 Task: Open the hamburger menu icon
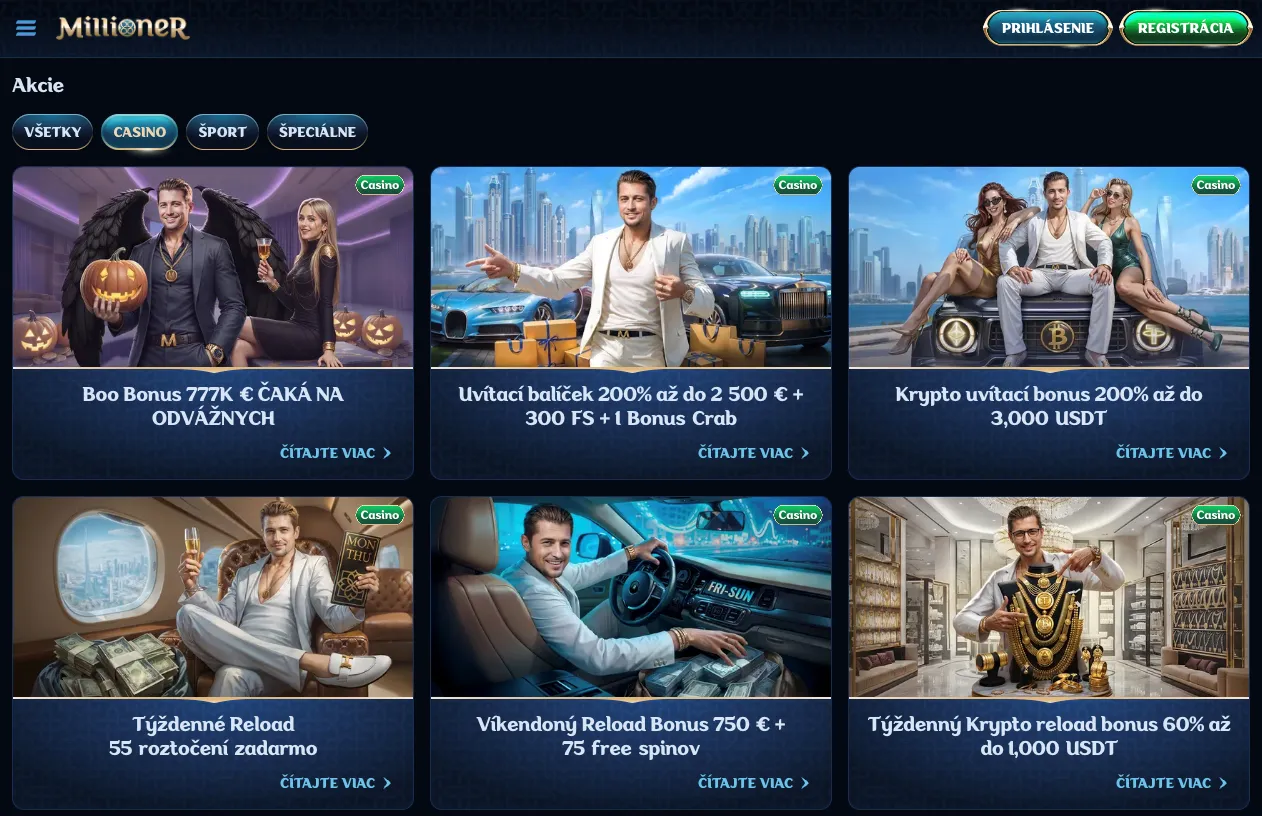tap(26, 28)
